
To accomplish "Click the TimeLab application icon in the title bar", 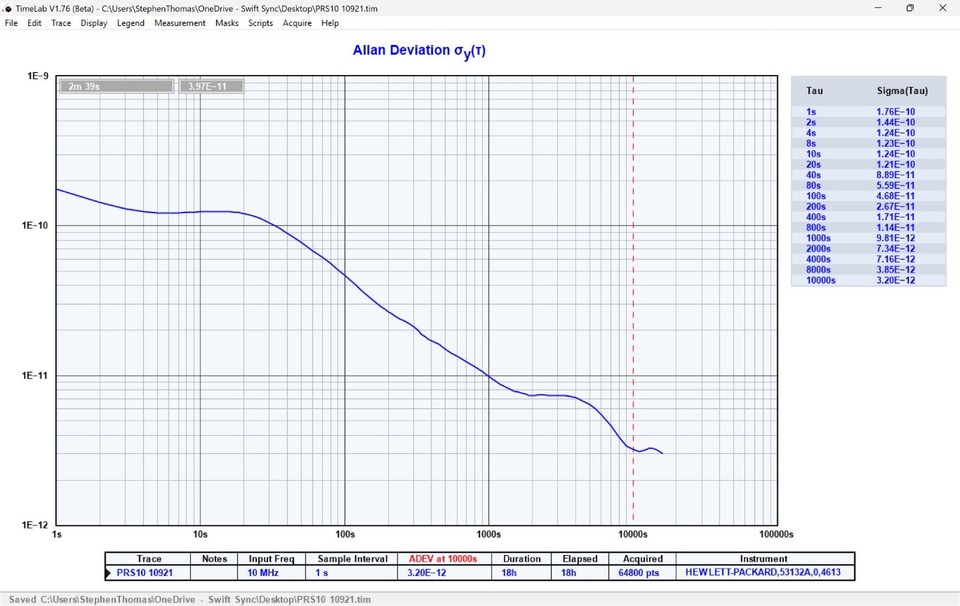I will [8, 8].
